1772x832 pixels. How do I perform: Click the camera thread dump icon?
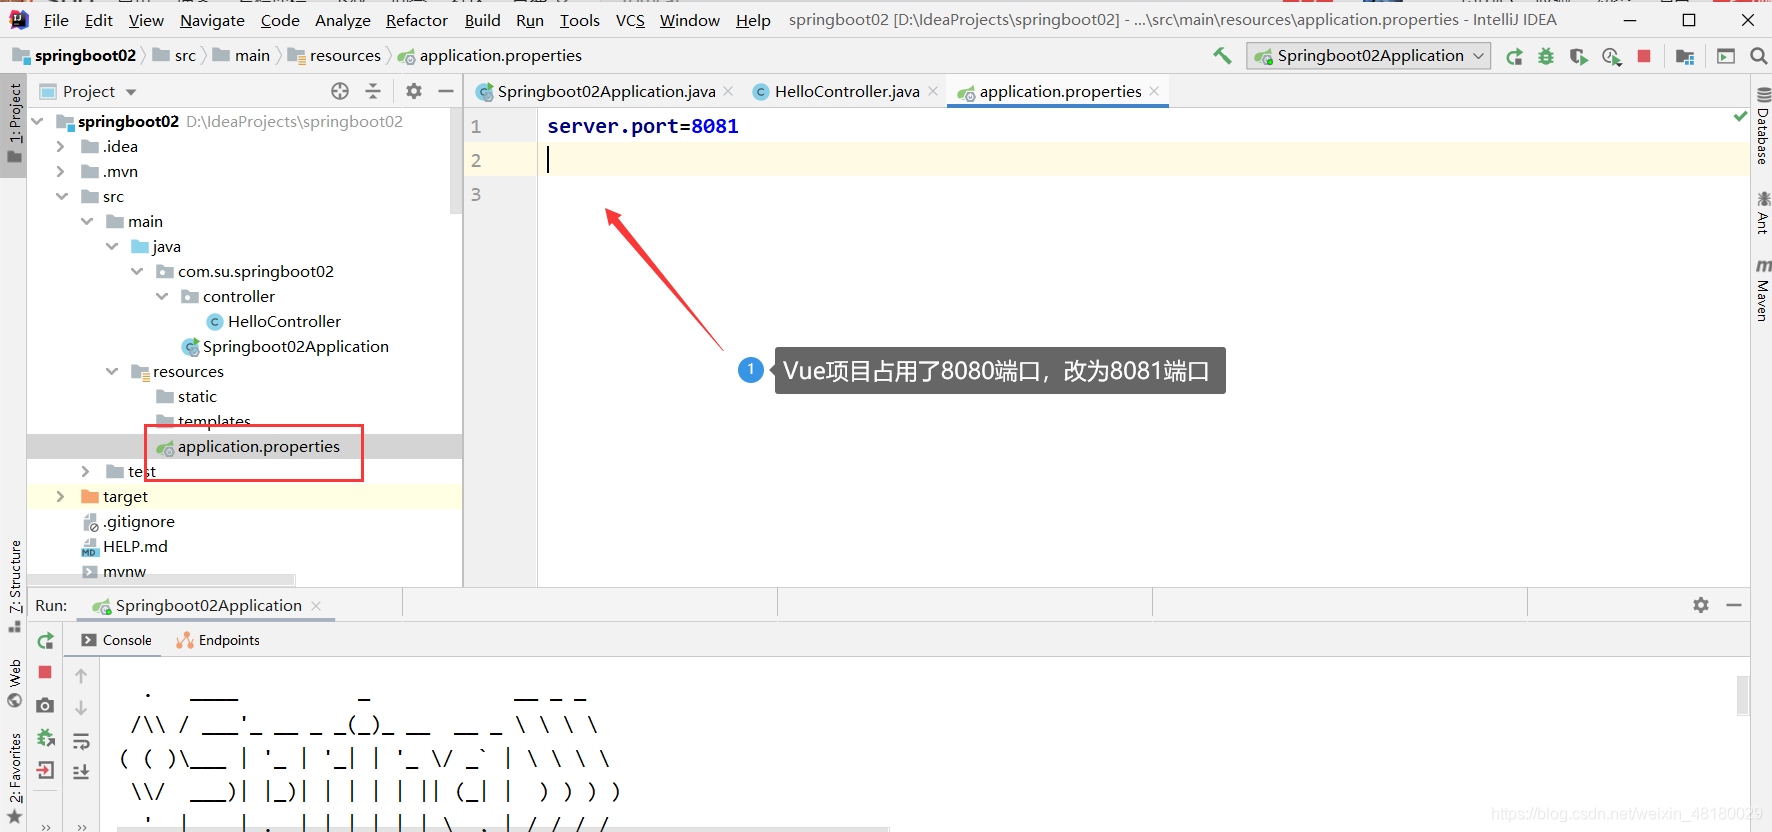(x=45, y=705)
